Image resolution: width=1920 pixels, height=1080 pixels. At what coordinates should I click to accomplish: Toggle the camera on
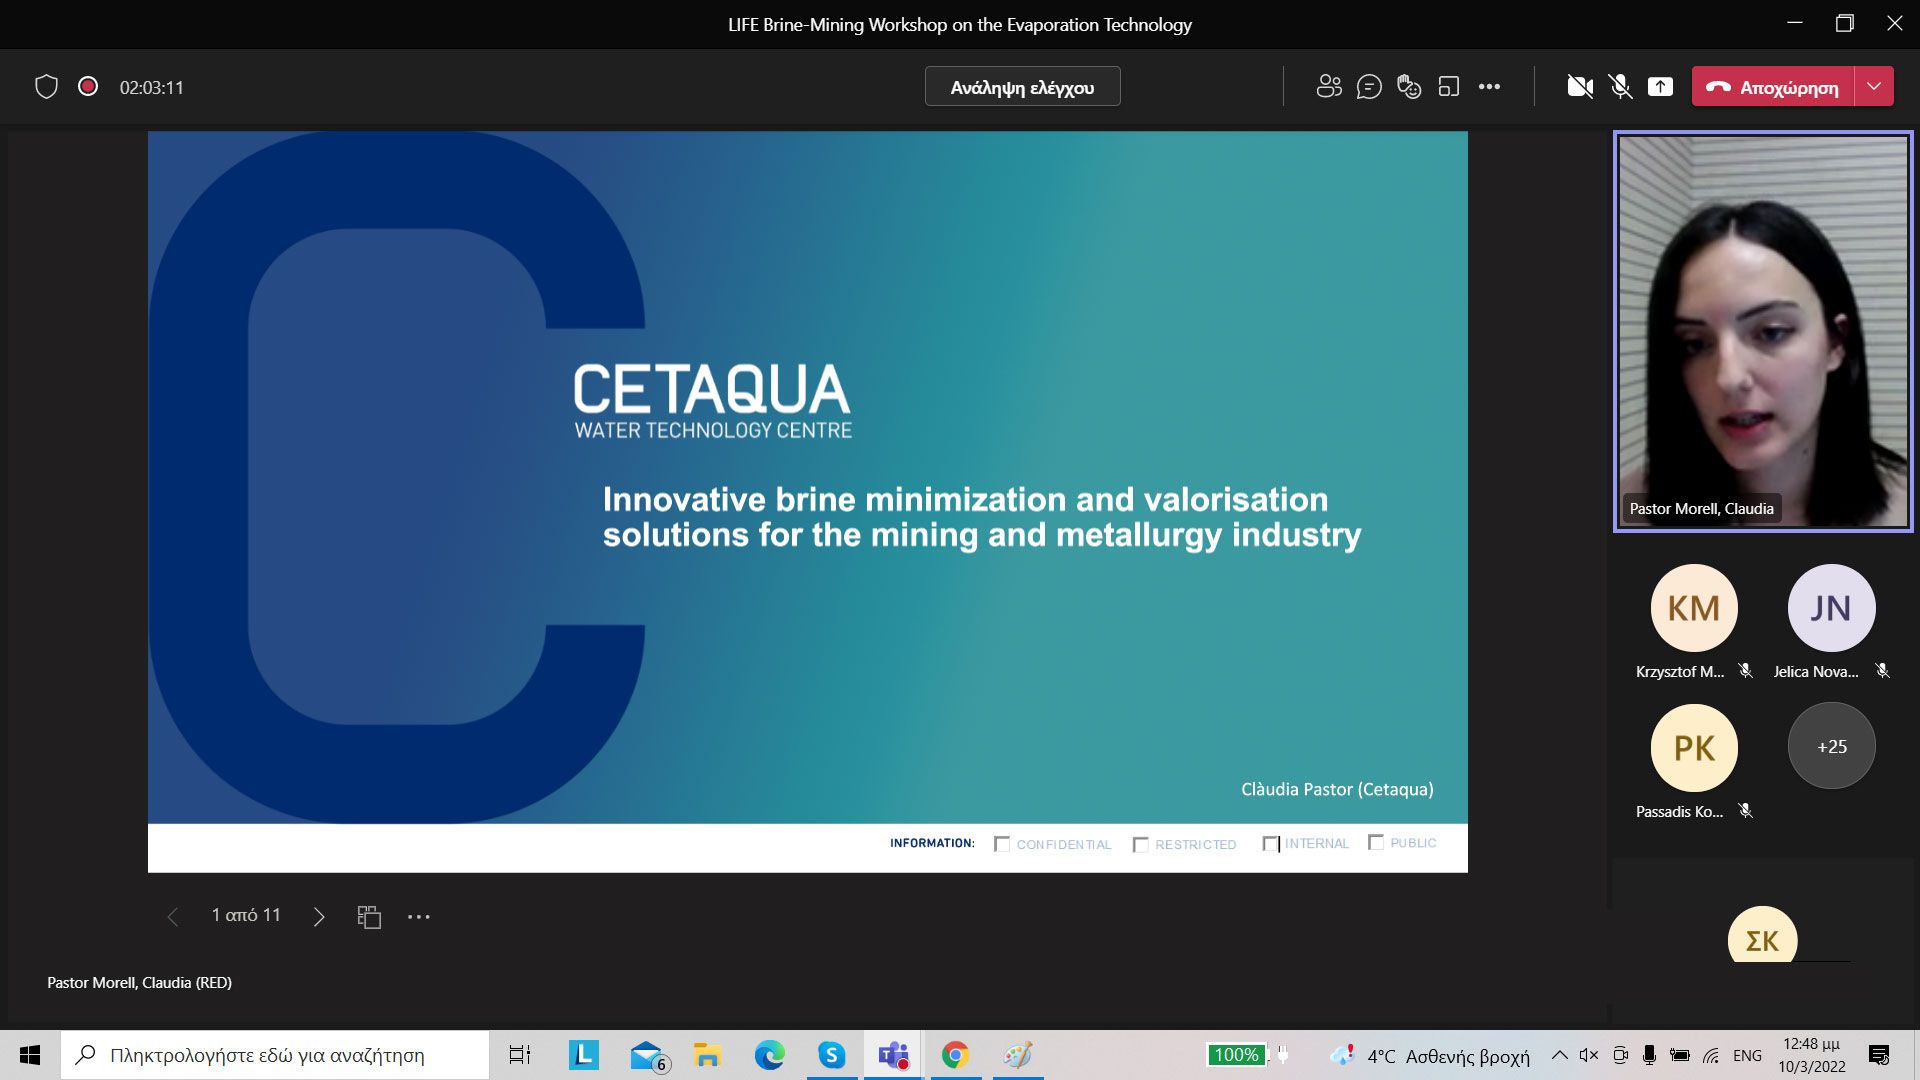pyautogui.click(x=1580, y=87)
